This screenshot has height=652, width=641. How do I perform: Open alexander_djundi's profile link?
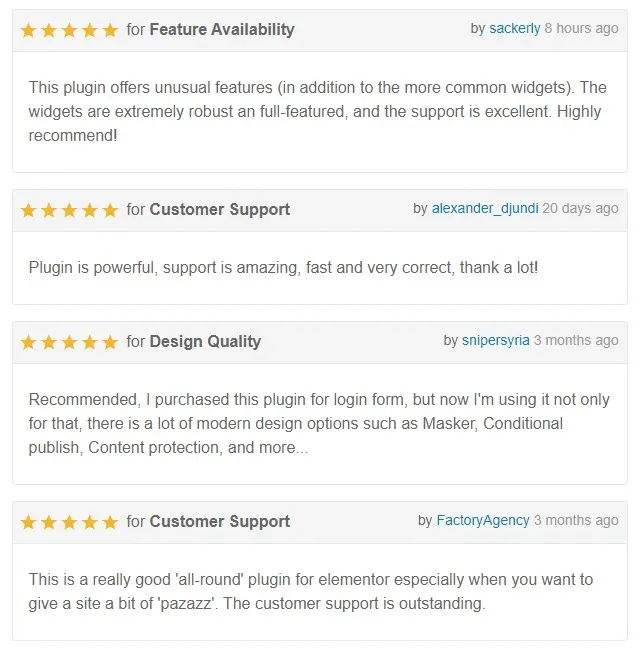tap(485, 208)
